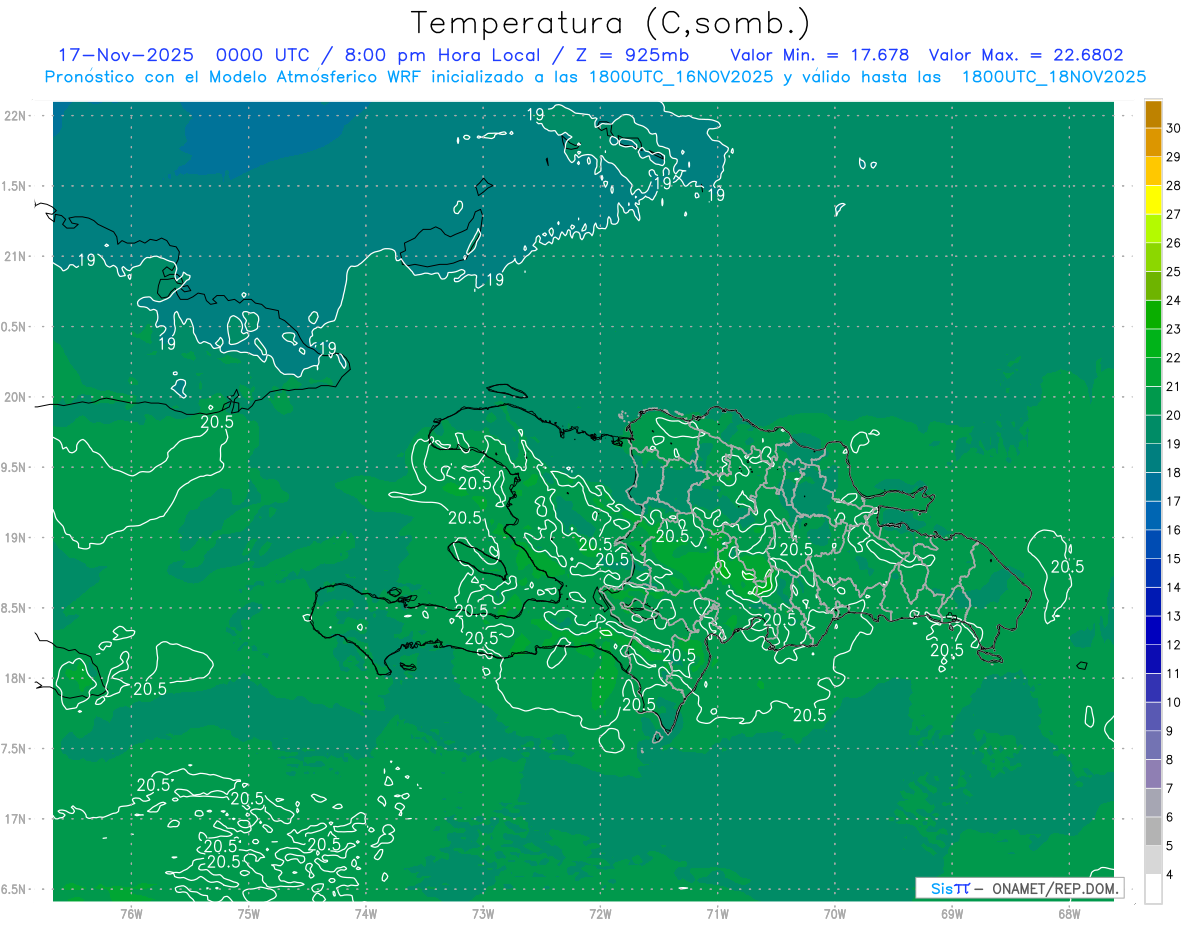Click the "20N" latitude axis label
1200x927 pixels.
(17, 397)
